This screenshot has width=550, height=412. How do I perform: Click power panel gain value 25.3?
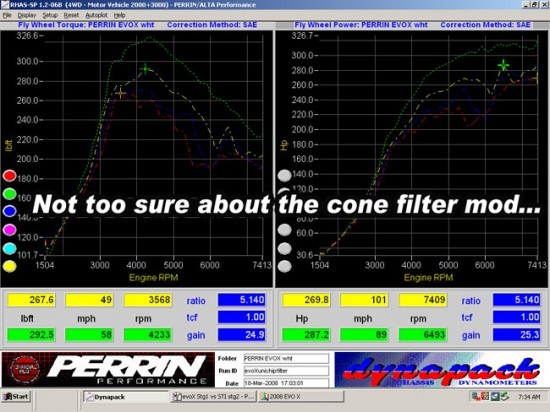[517, 335]
